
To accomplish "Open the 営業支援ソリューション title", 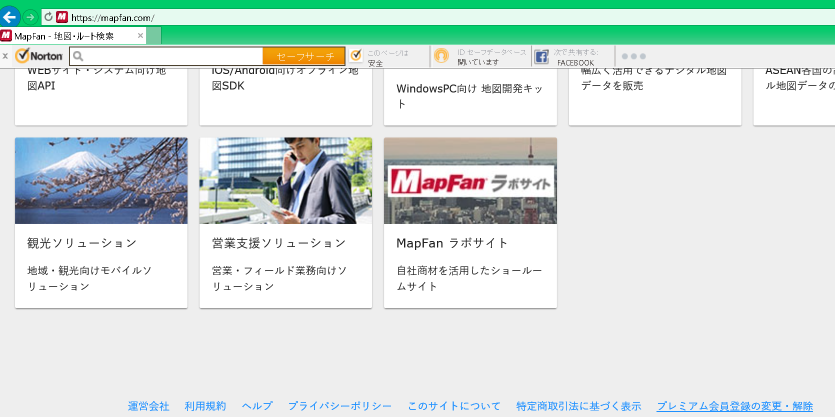I will [x=279, y=243].
